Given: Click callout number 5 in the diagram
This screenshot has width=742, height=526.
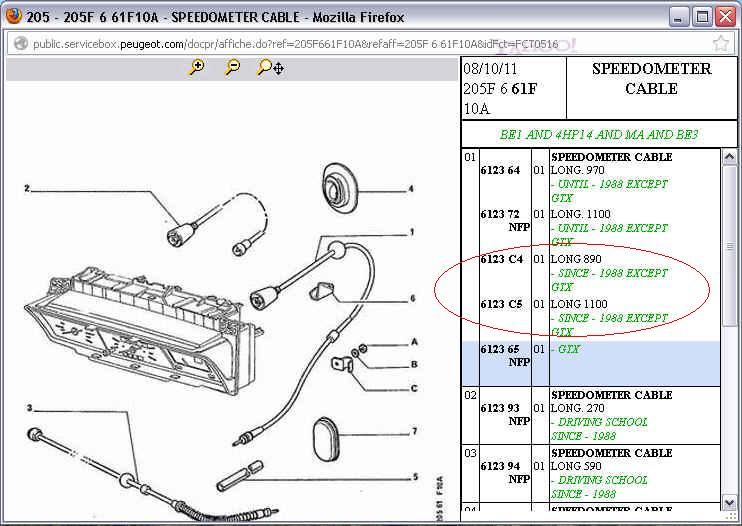Looking at the screenshot, I should 415,476.
